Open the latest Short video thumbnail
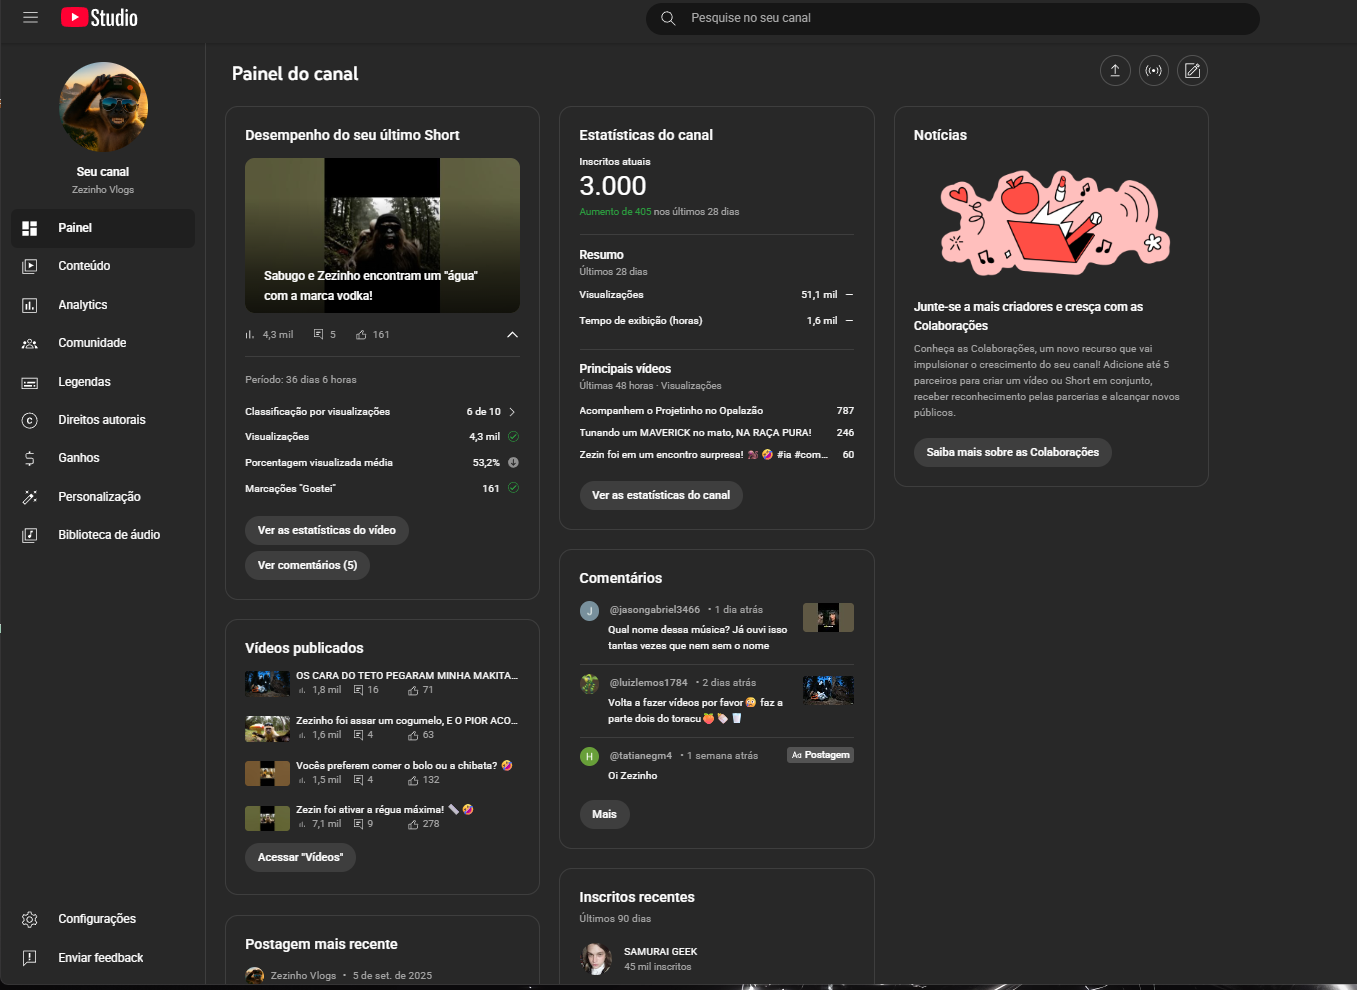The width and height of the screenshot is (1357, 990). pos(382,235)
